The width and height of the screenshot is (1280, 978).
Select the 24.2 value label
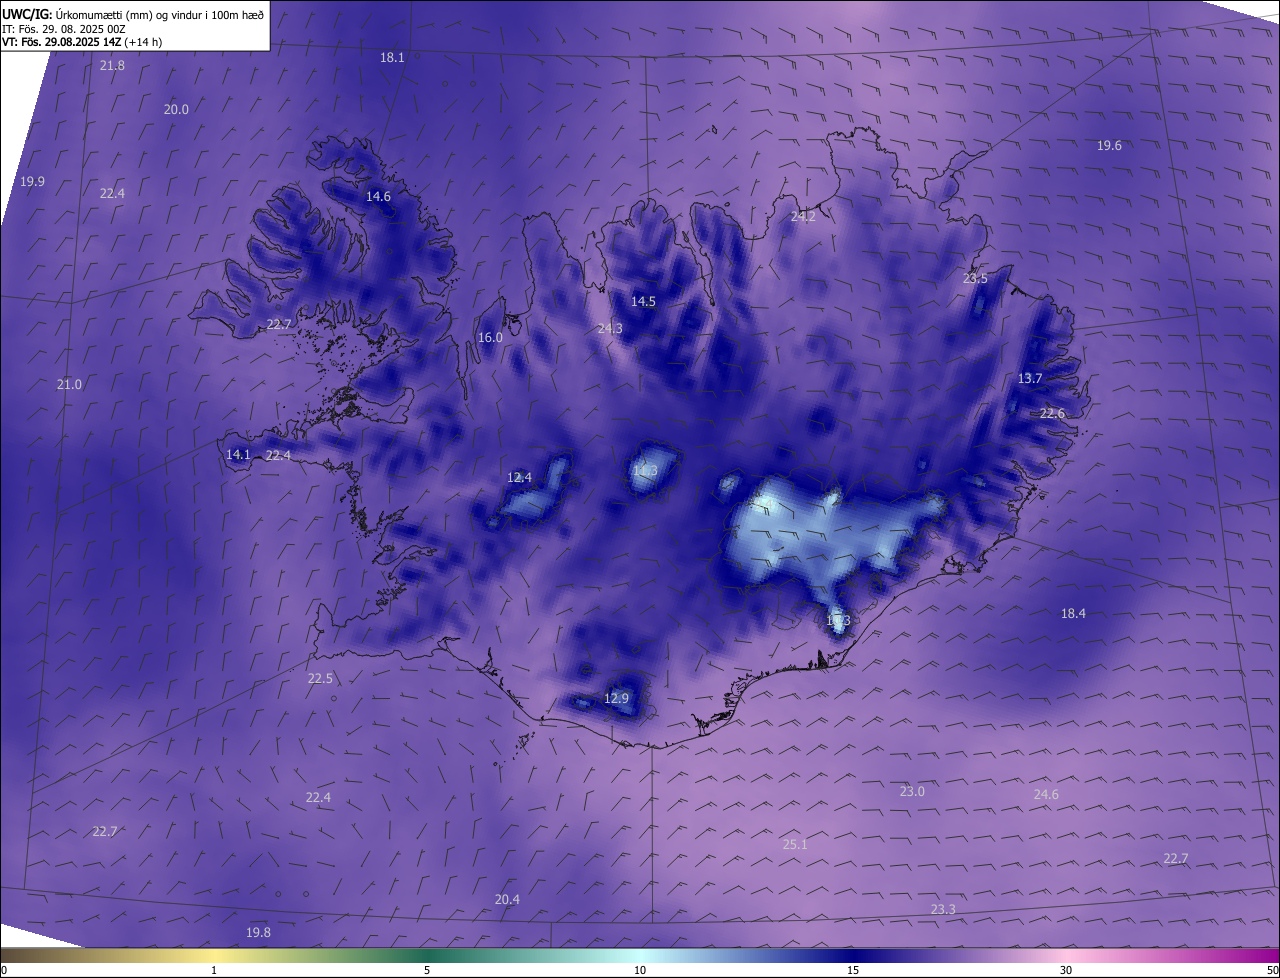(803, 216)
